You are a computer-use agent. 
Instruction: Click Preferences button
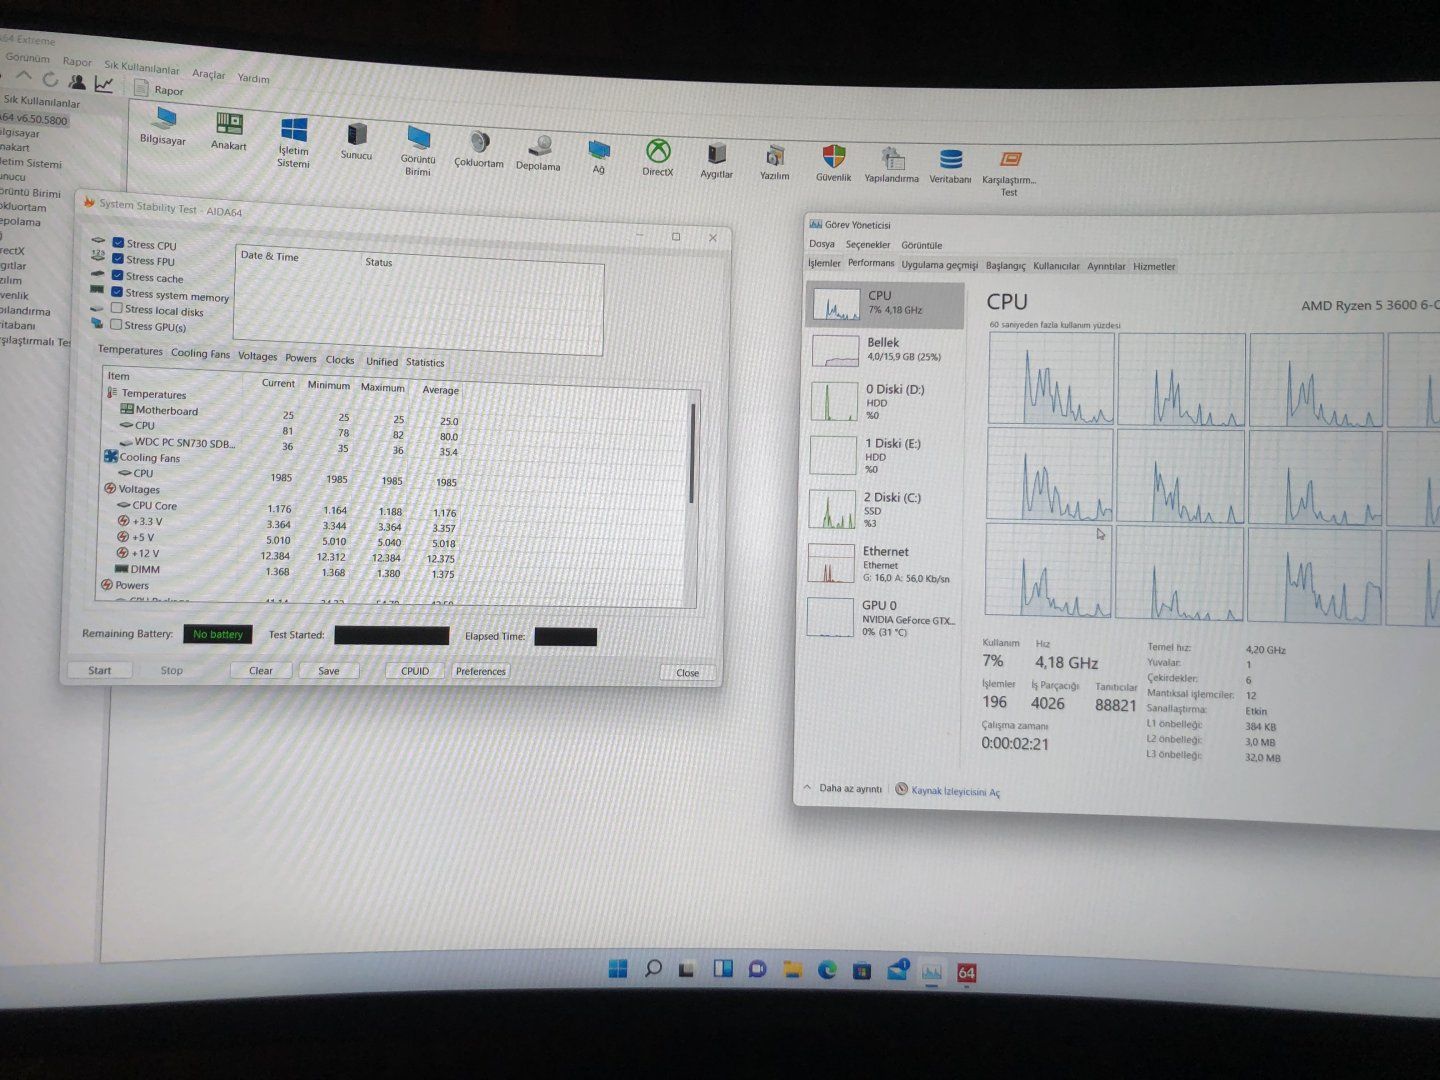(481, 671)
